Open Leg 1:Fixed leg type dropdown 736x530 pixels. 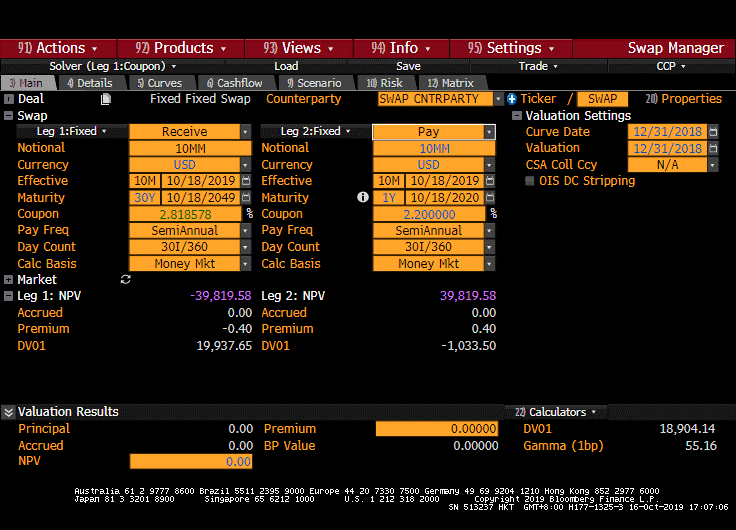pos(72,131)
